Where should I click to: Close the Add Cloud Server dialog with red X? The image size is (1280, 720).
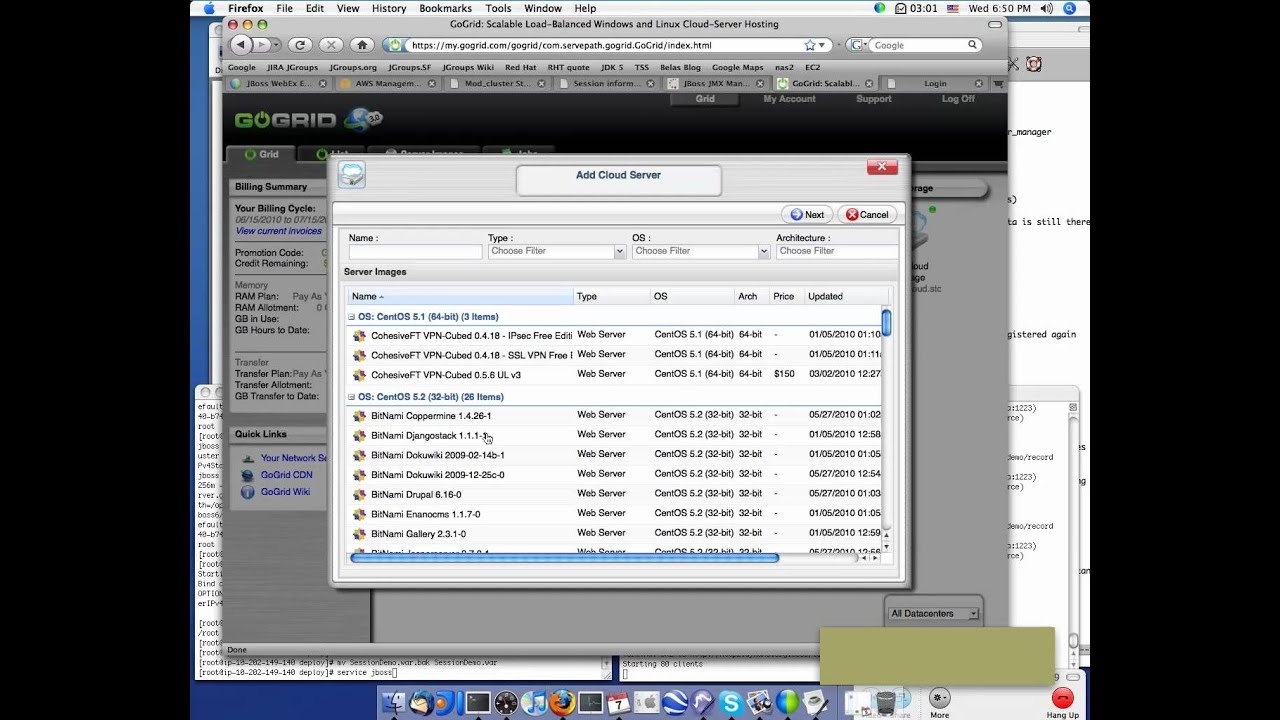(x=882, y=167)
